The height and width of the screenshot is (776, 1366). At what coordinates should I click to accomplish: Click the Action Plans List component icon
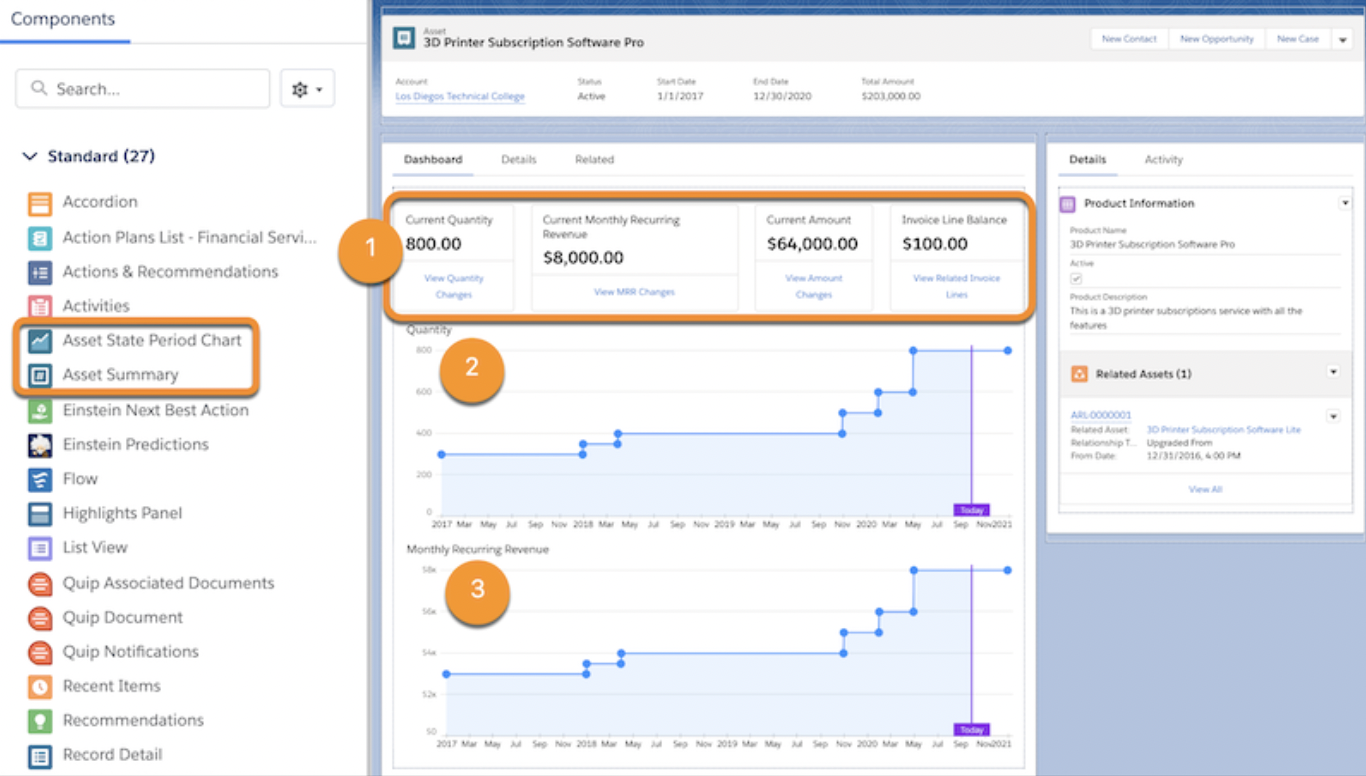[x=40, y=239]
